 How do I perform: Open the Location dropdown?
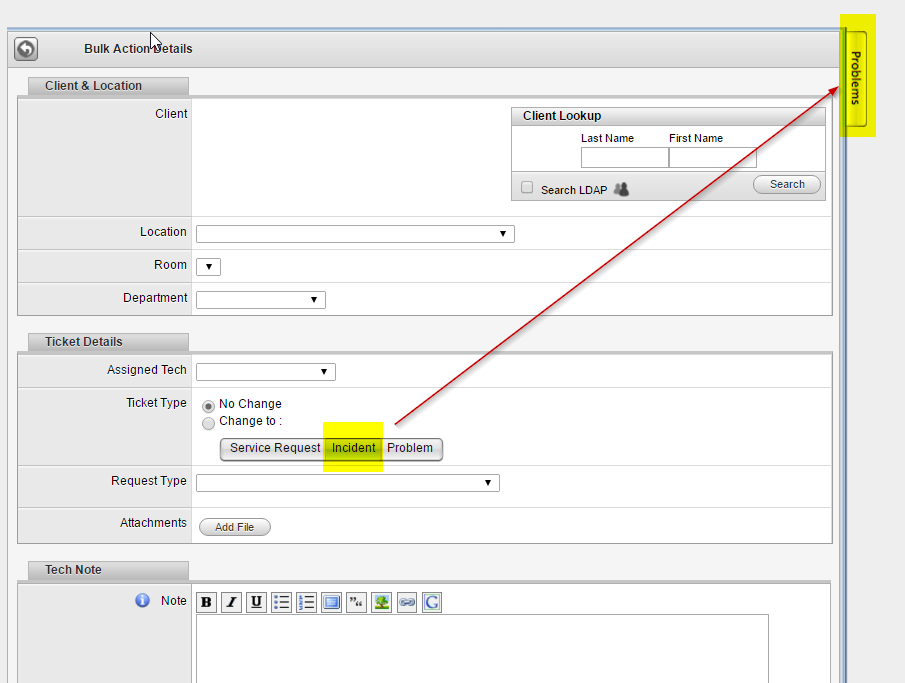tap(355, 234)
